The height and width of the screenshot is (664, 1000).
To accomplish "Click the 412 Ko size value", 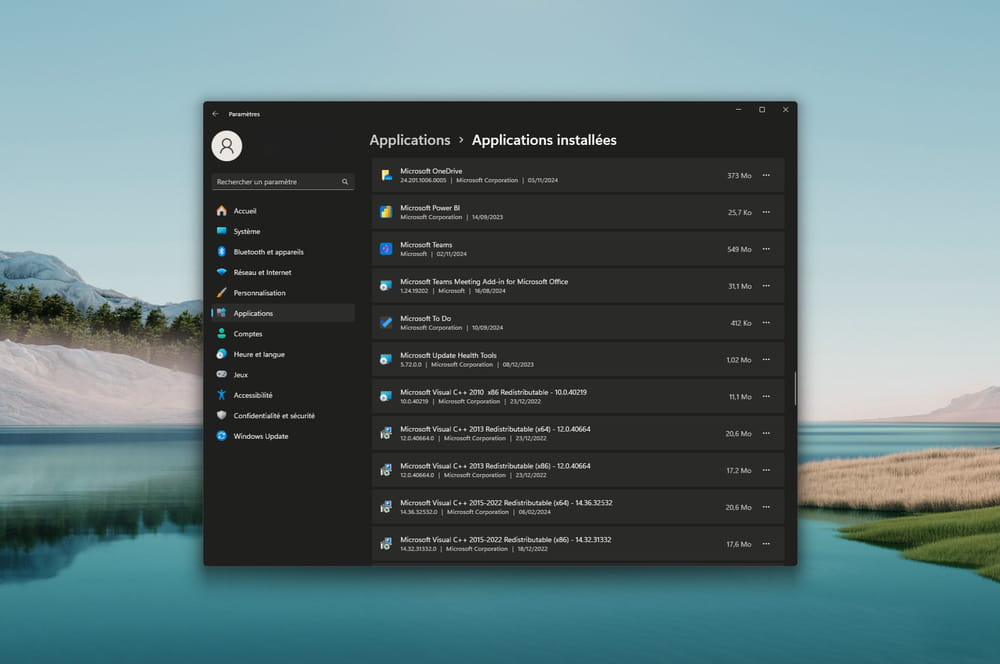I will click(741, 323).
